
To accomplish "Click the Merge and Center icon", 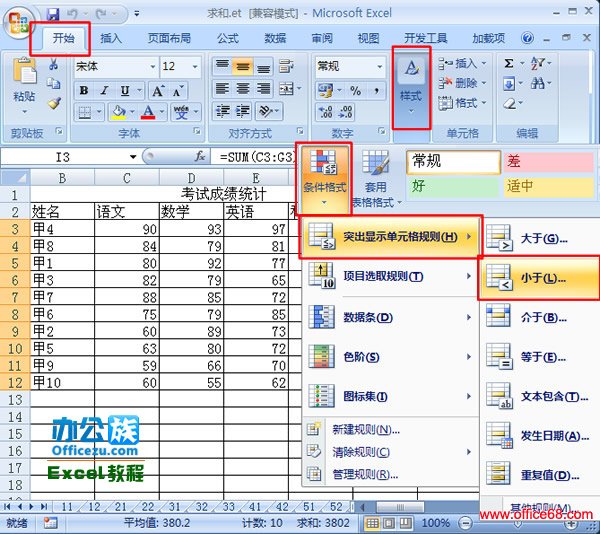I will tap(286, 89).
